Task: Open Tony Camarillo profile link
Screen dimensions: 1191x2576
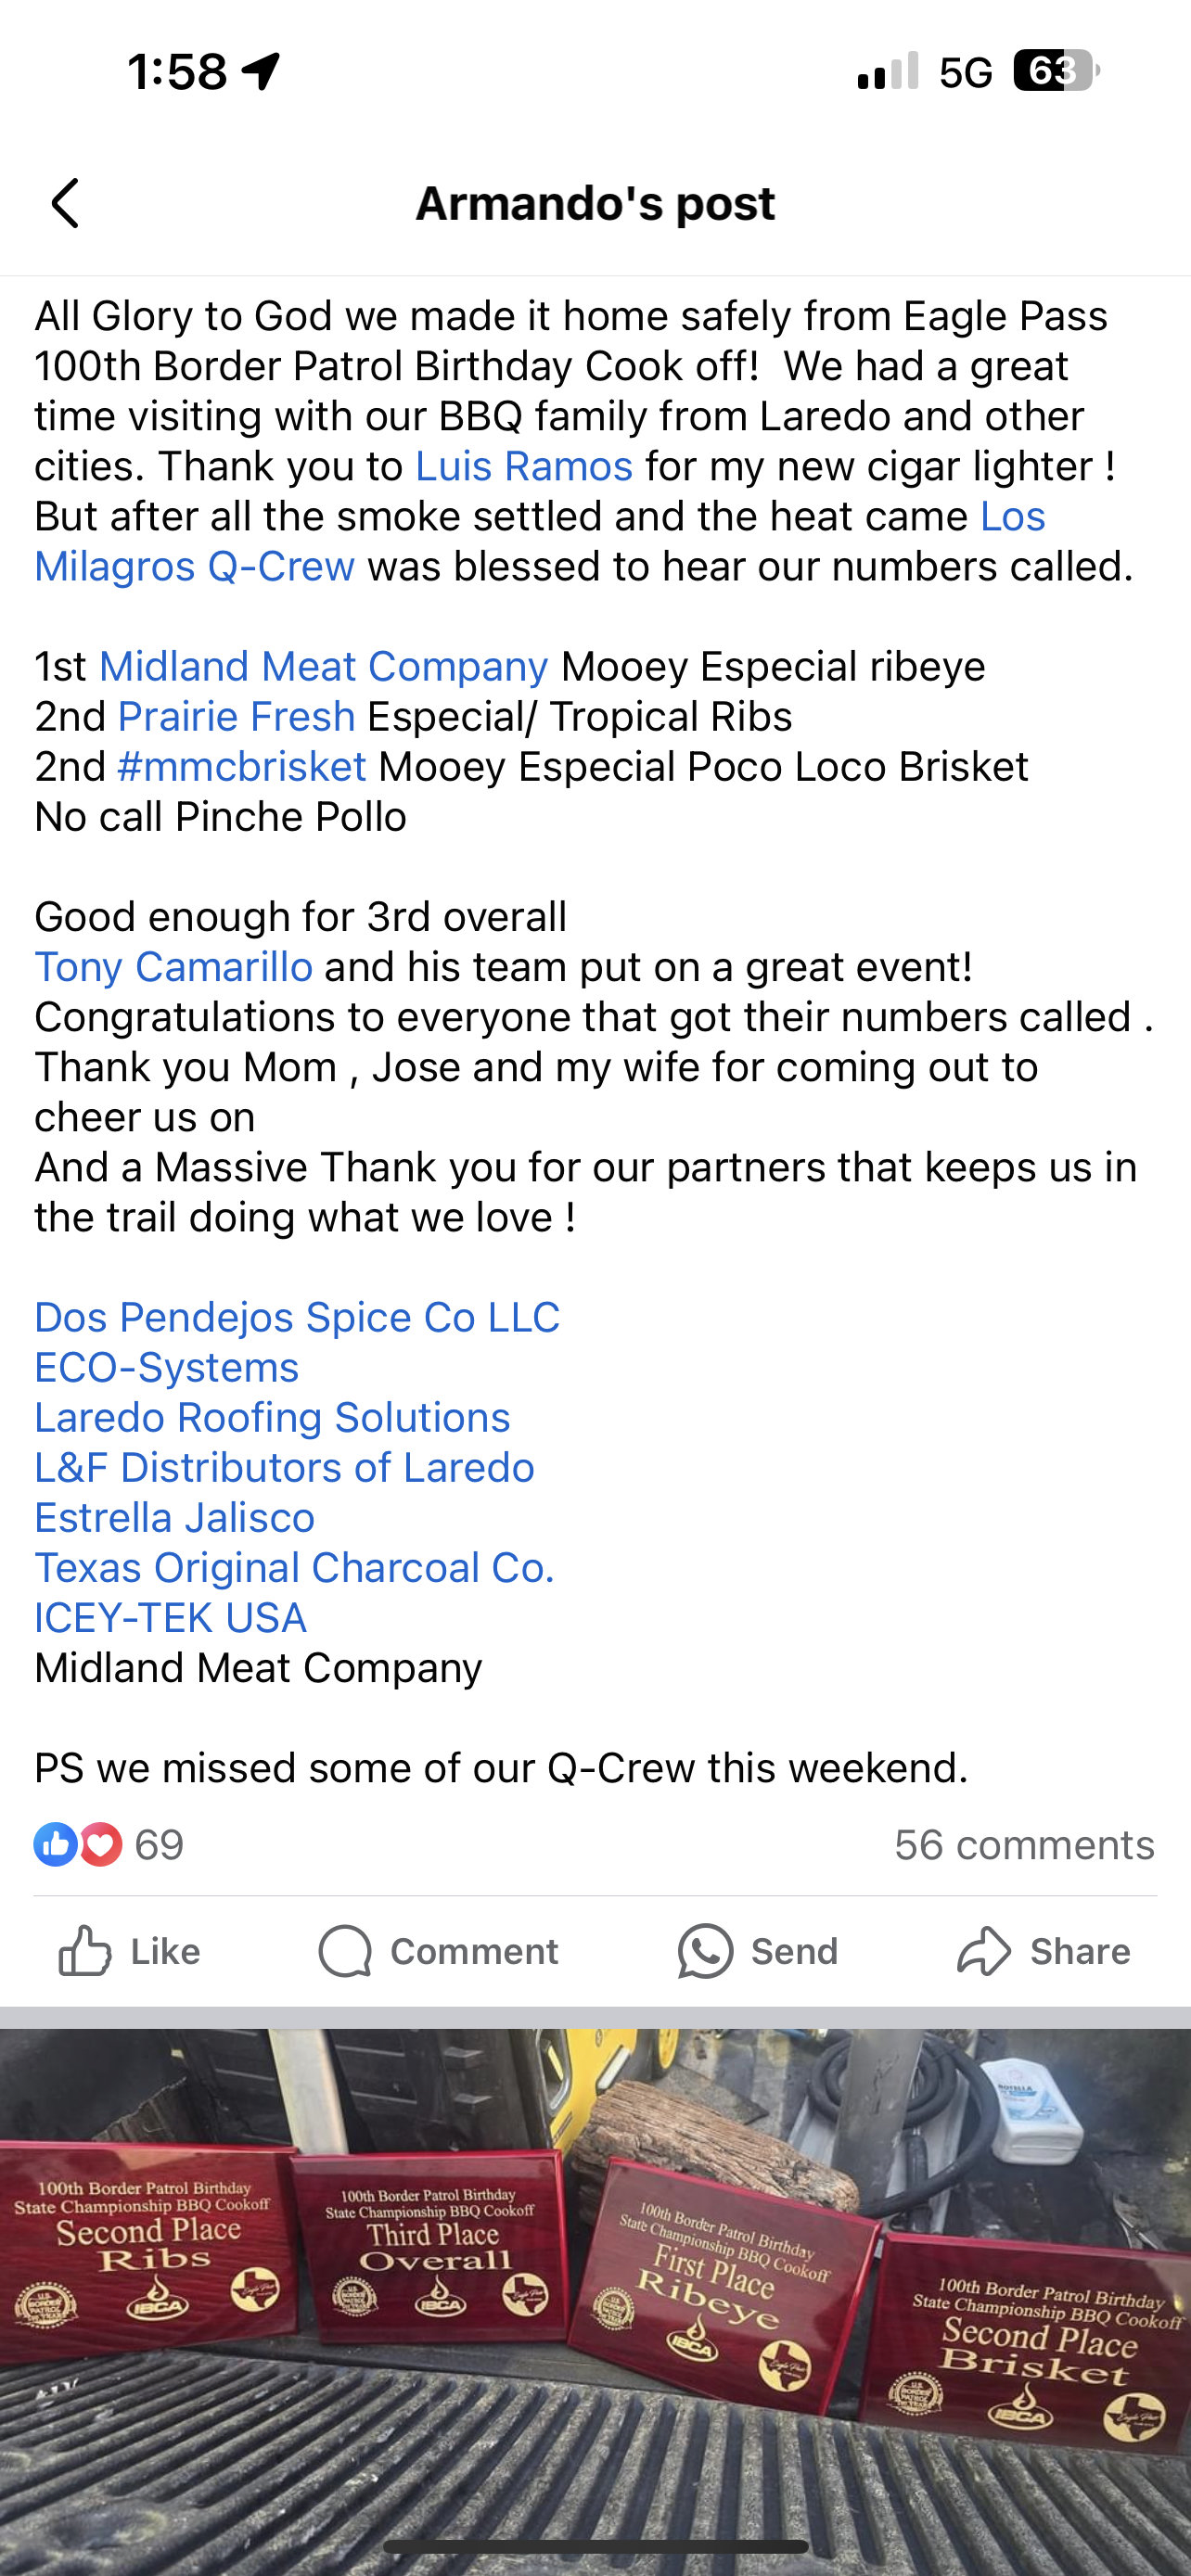Action: pyautogui.click(x=174, y=966)
